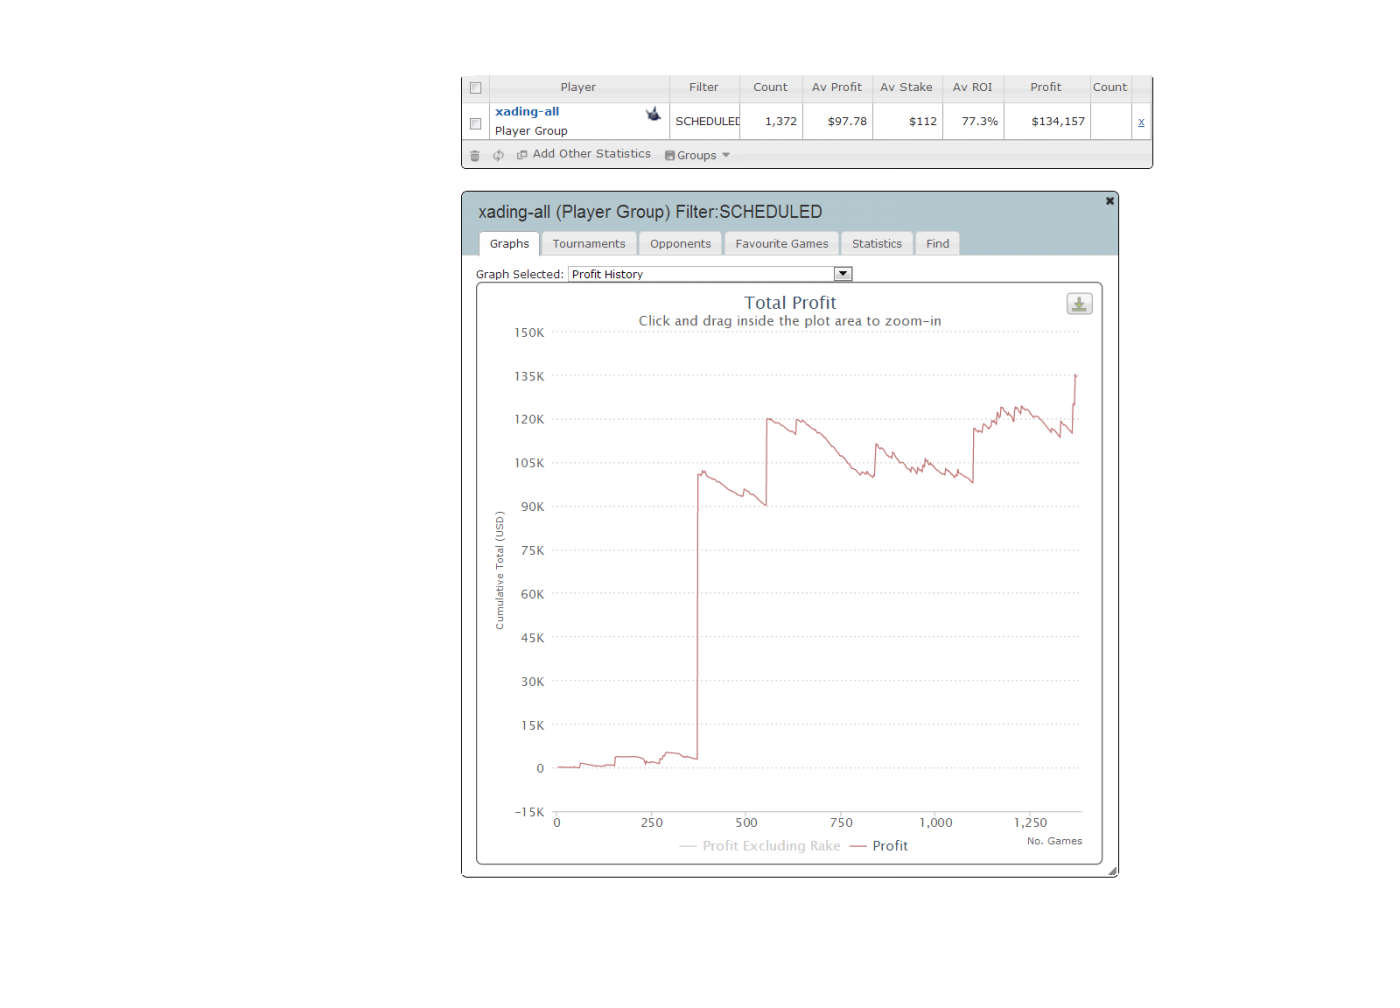Sort by the Av ROI column header
1400x1008 pixels.
point(972,88)
